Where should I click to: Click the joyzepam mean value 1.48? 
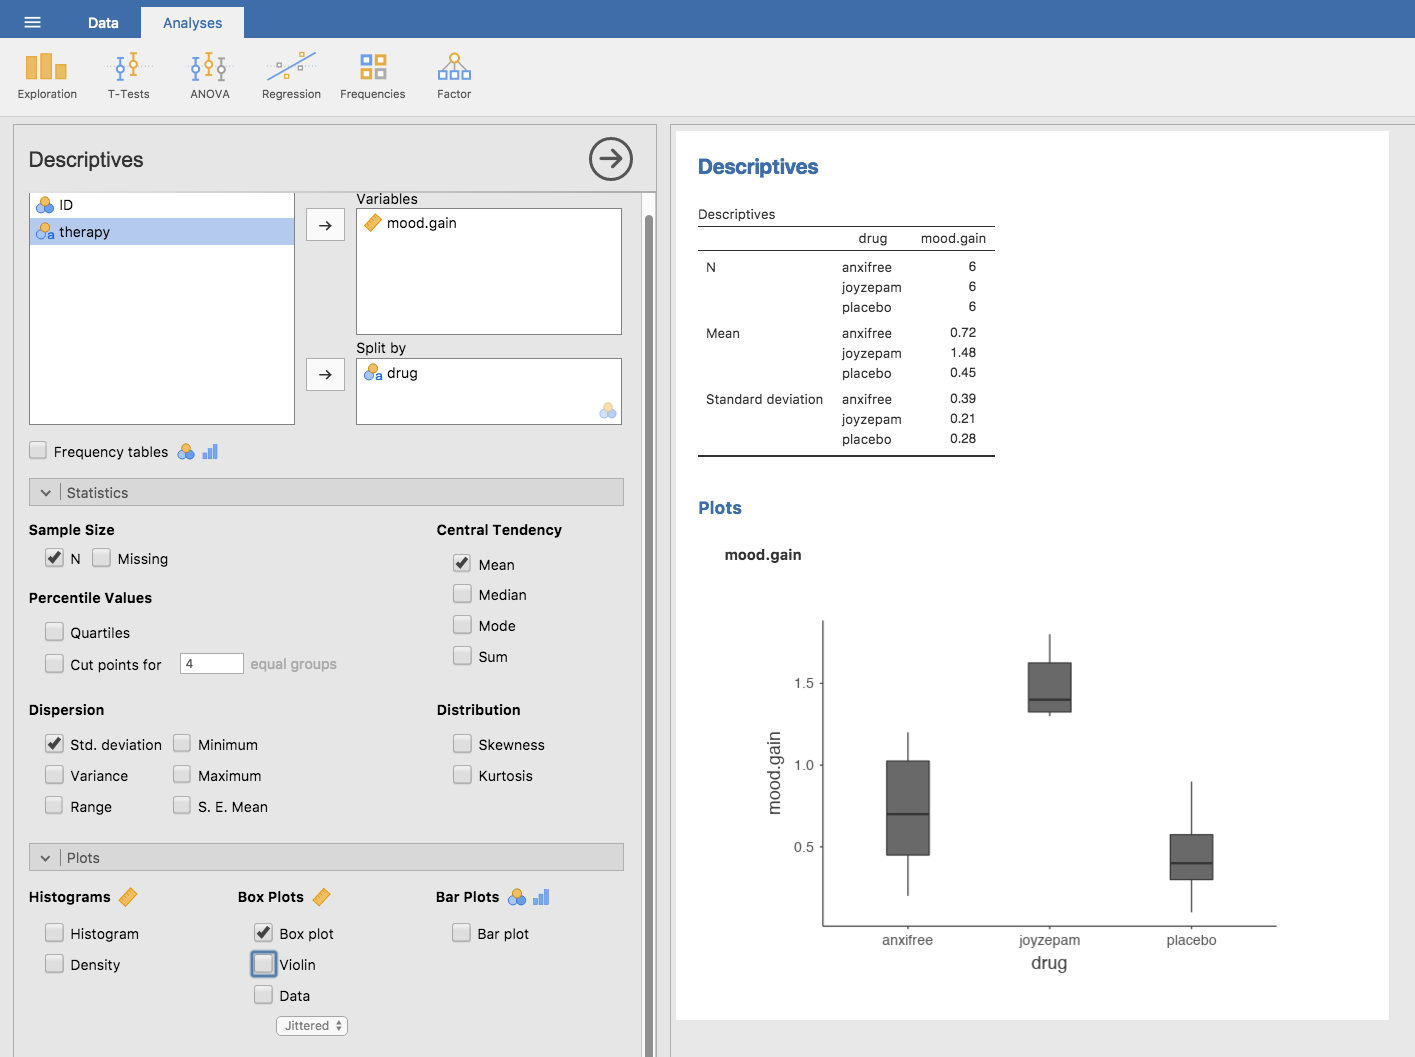coord(963,353)
